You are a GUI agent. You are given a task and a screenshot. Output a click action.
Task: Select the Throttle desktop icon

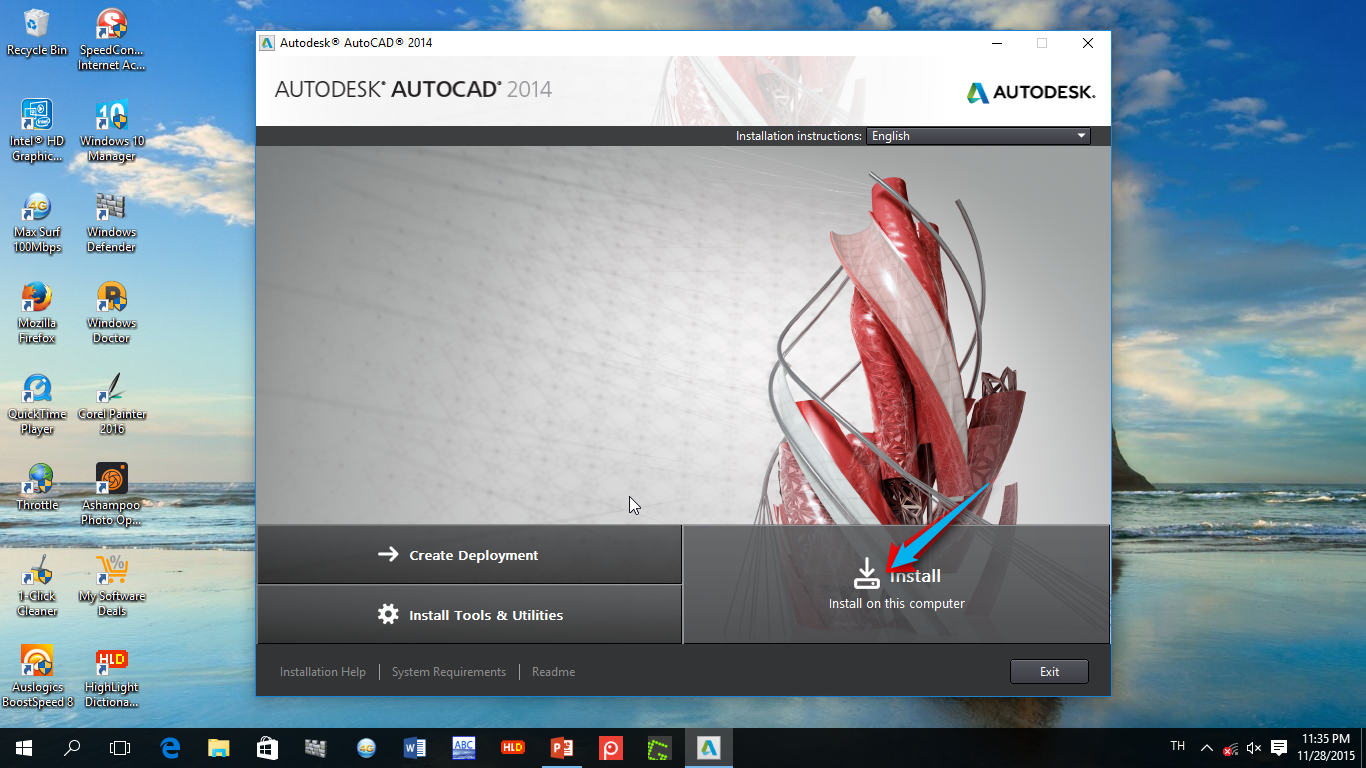(x=37, y=487)
